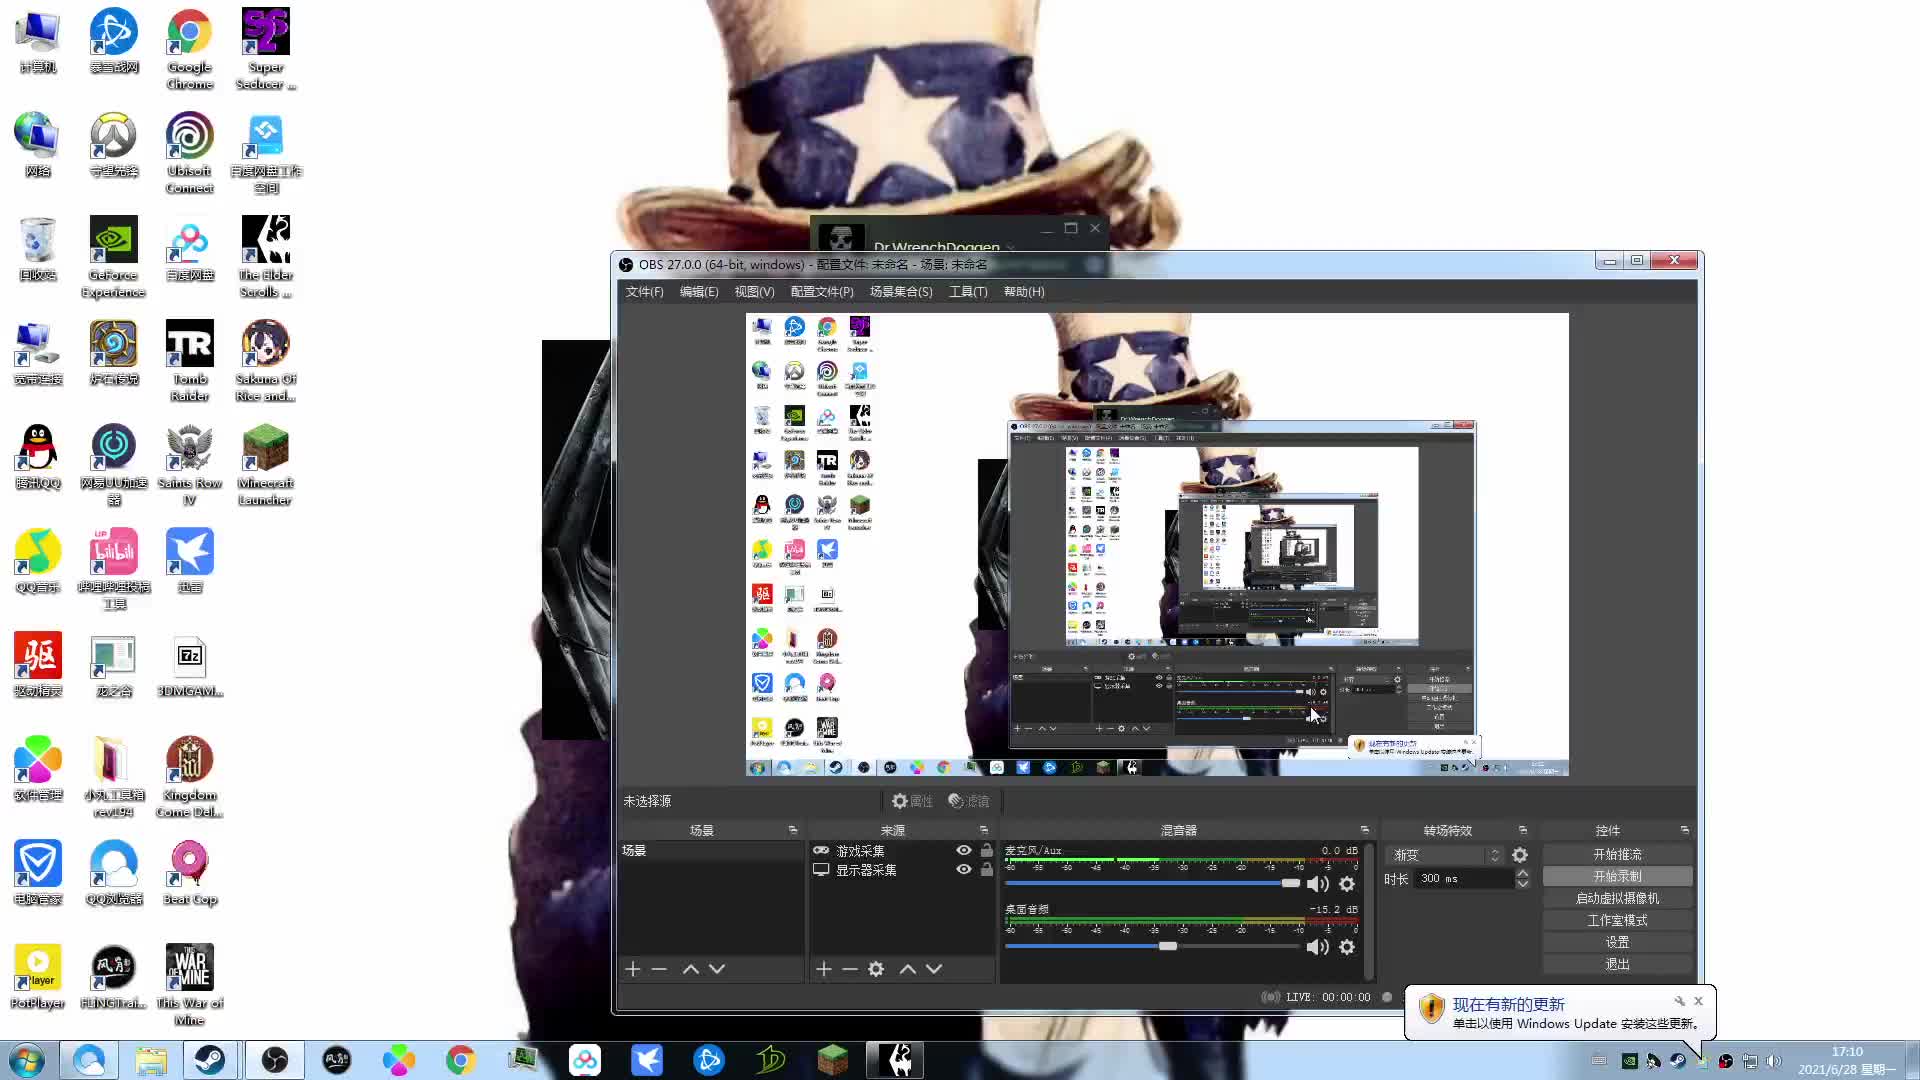
Task: Click 启动虚拟摄像机 button
Action: coord(1617,898)
